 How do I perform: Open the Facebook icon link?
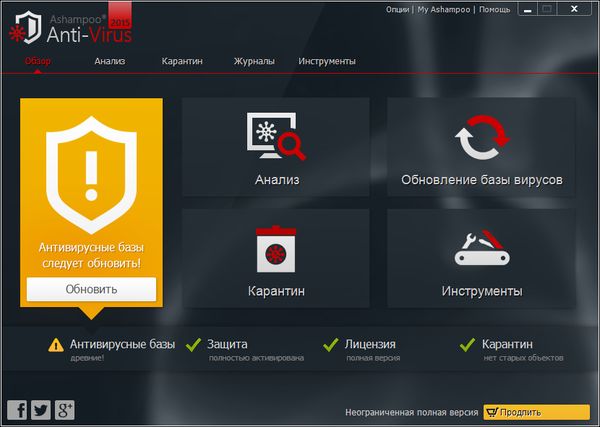coord(17,409)
